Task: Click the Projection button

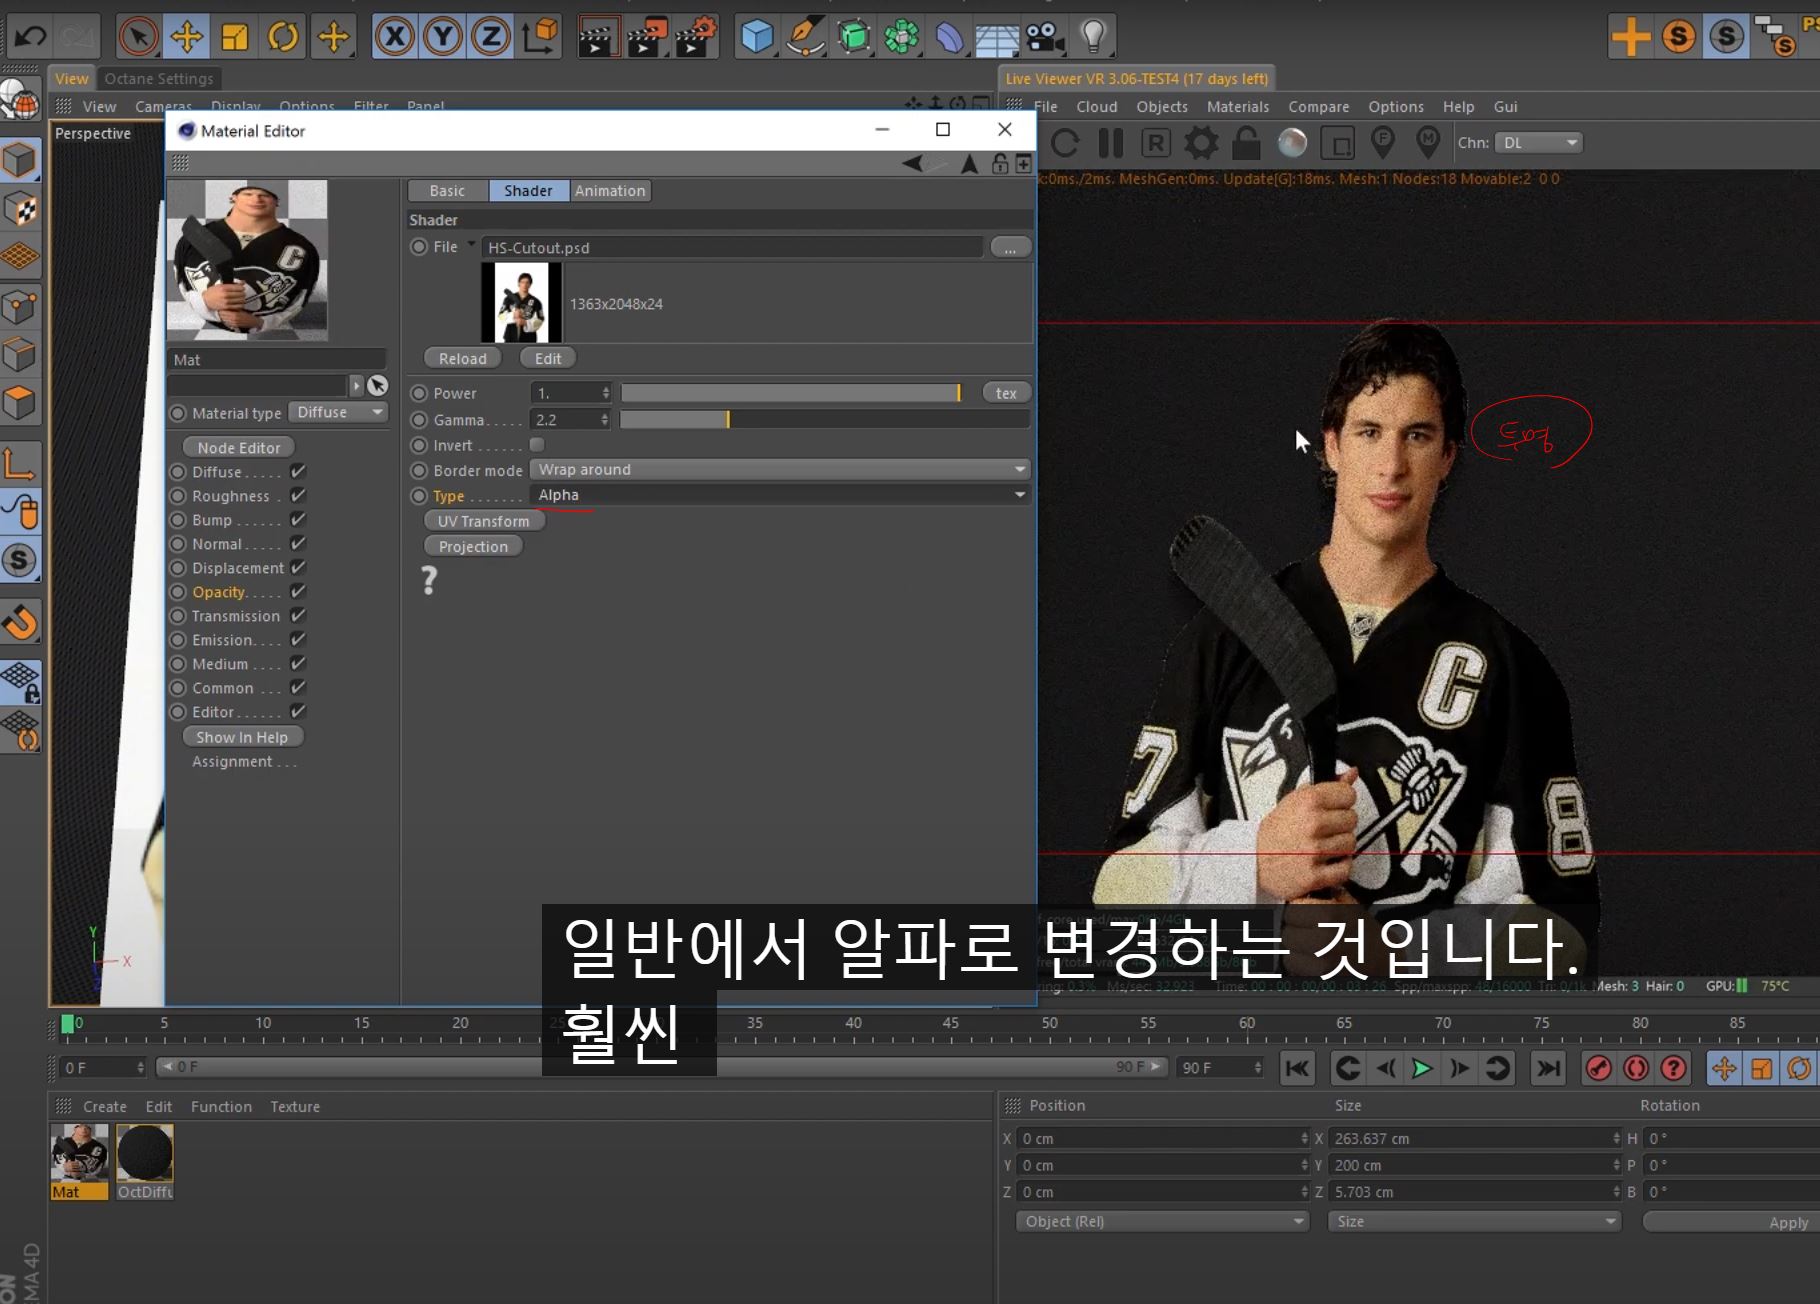Action: [473, 546]
